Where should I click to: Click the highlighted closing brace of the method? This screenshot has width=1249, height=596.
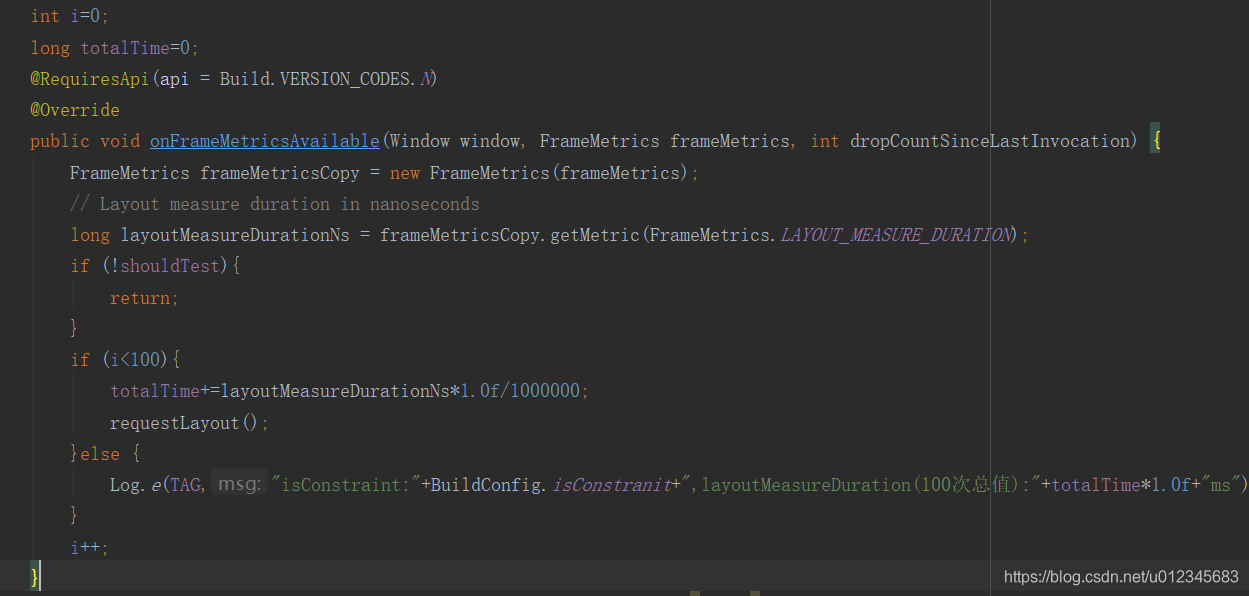click(35, 576)
